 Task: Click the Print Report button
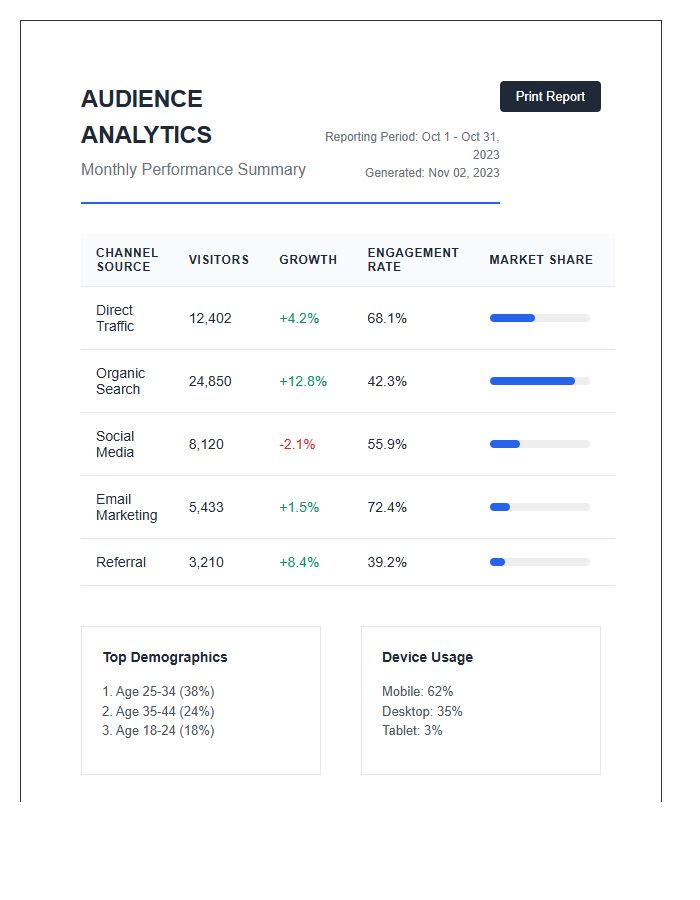pos(549,96)
